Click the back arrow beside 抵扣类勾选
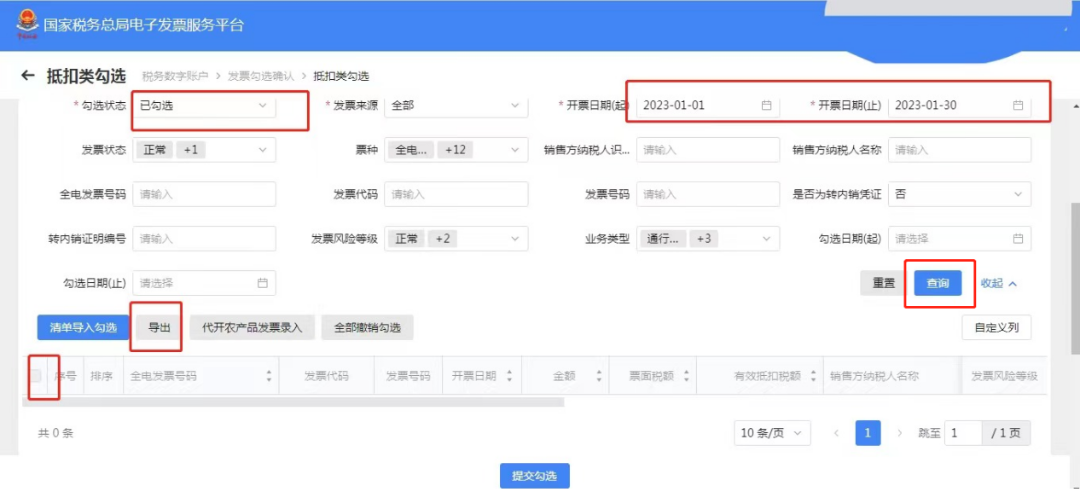This screenshot has height=490, width=1080. (x=28, y=75)
